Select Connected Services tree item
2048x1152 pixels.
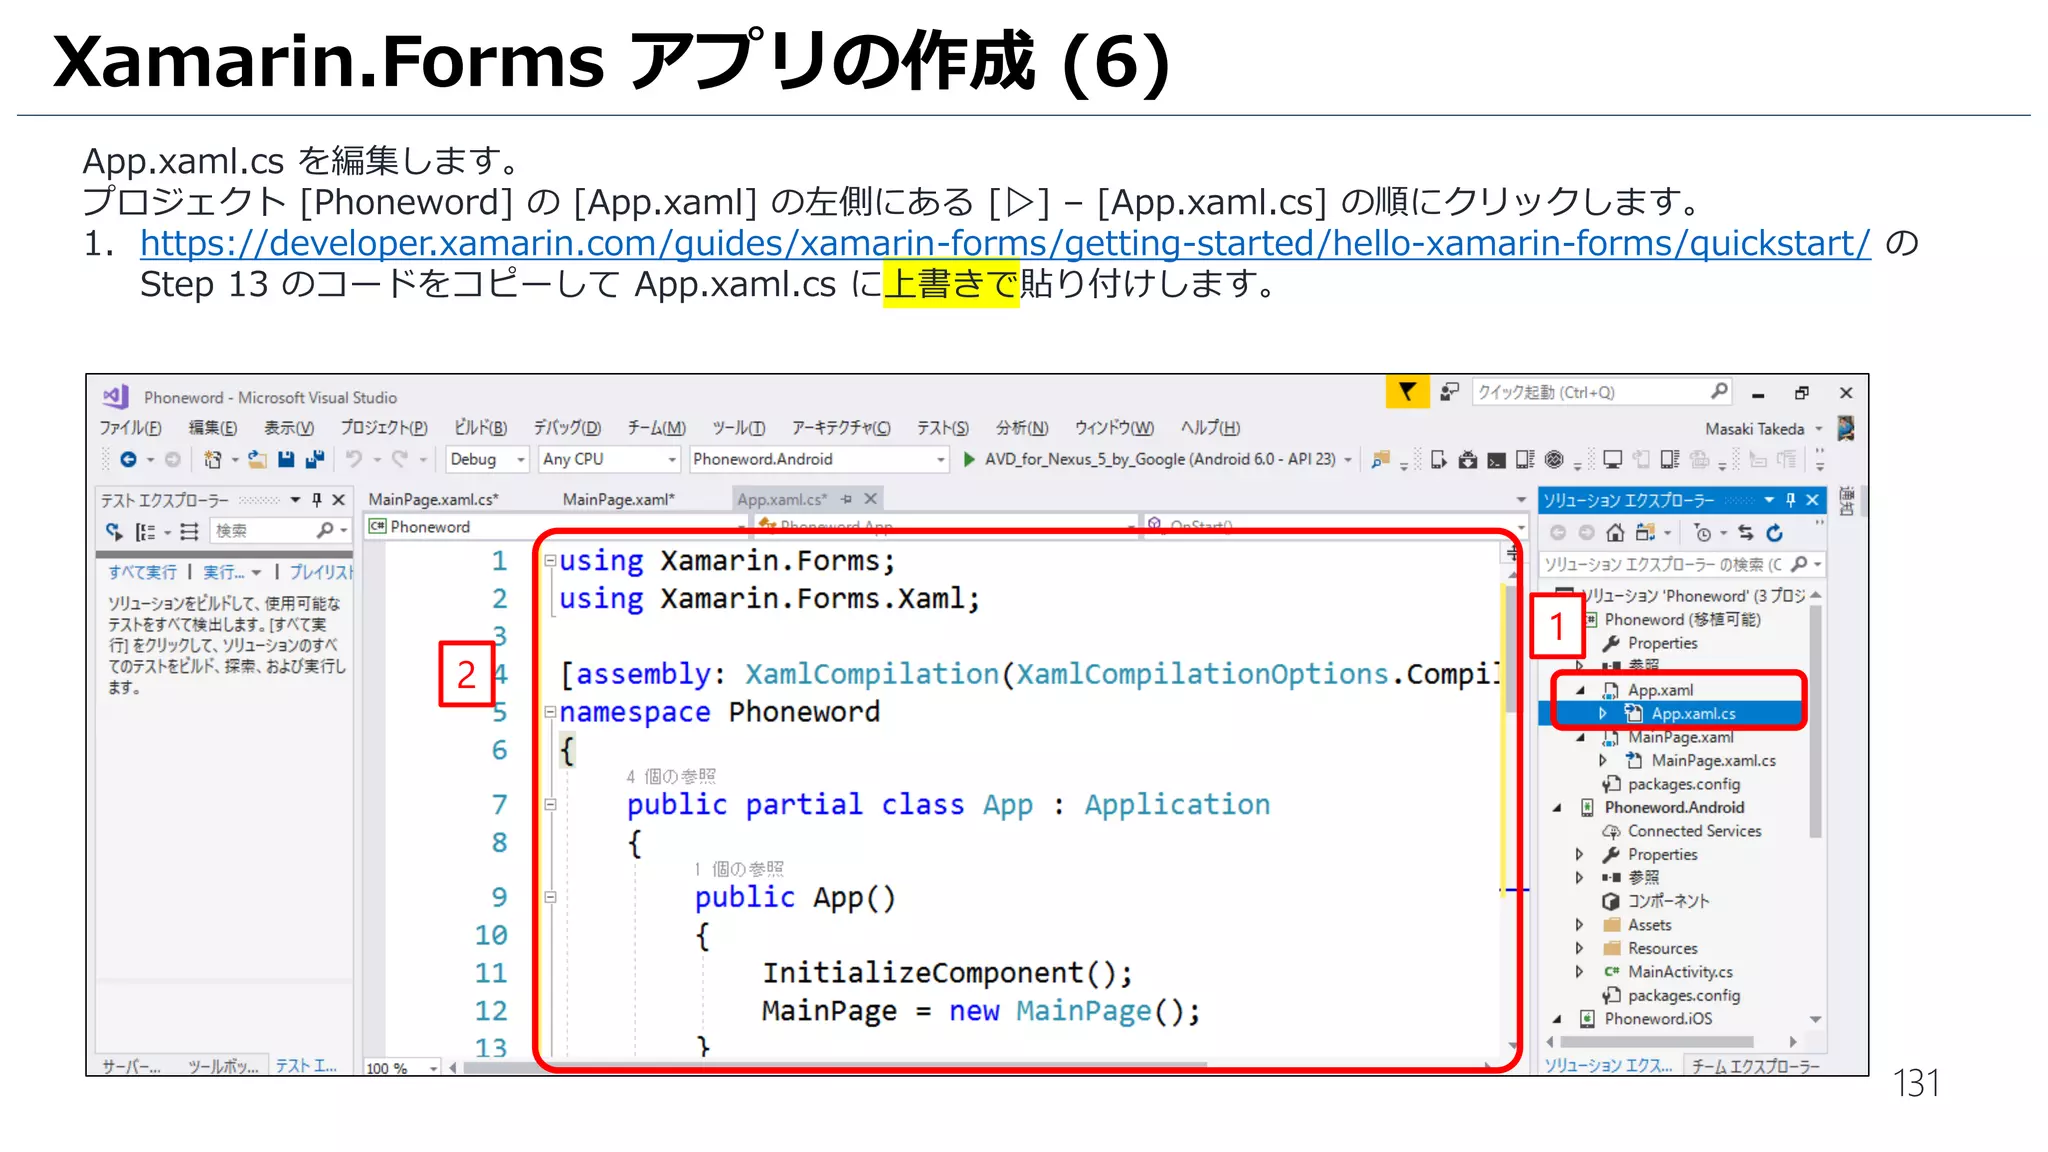(1694, 831)
